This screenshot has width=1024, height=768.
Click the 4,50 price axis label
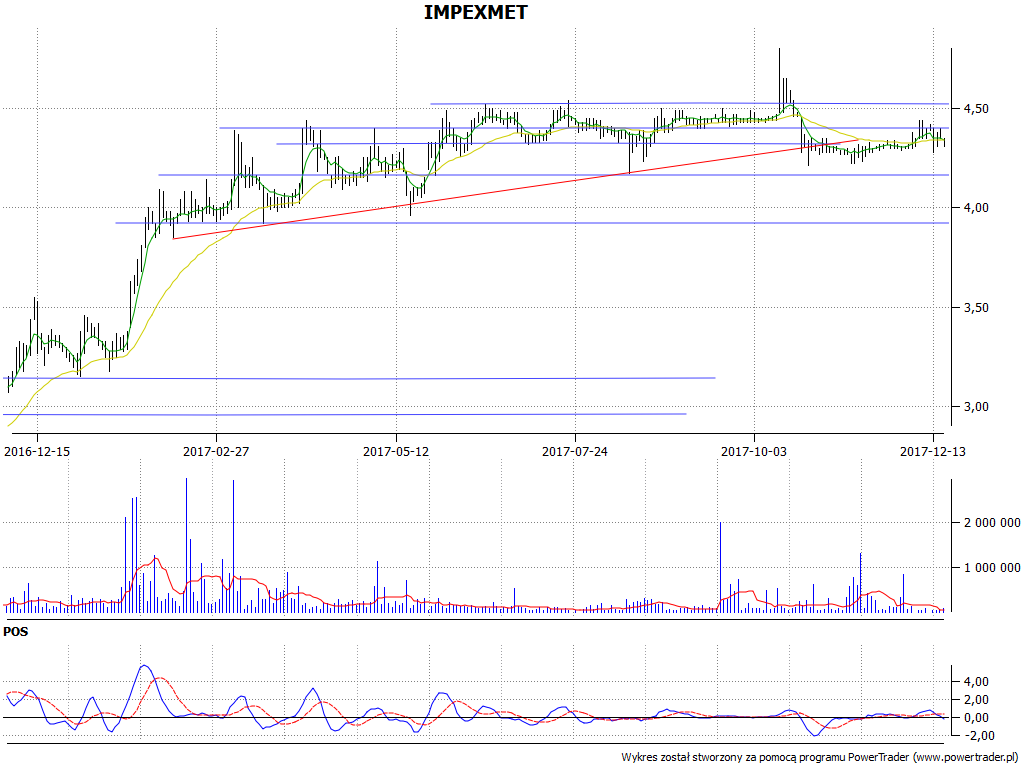(975, 108)
